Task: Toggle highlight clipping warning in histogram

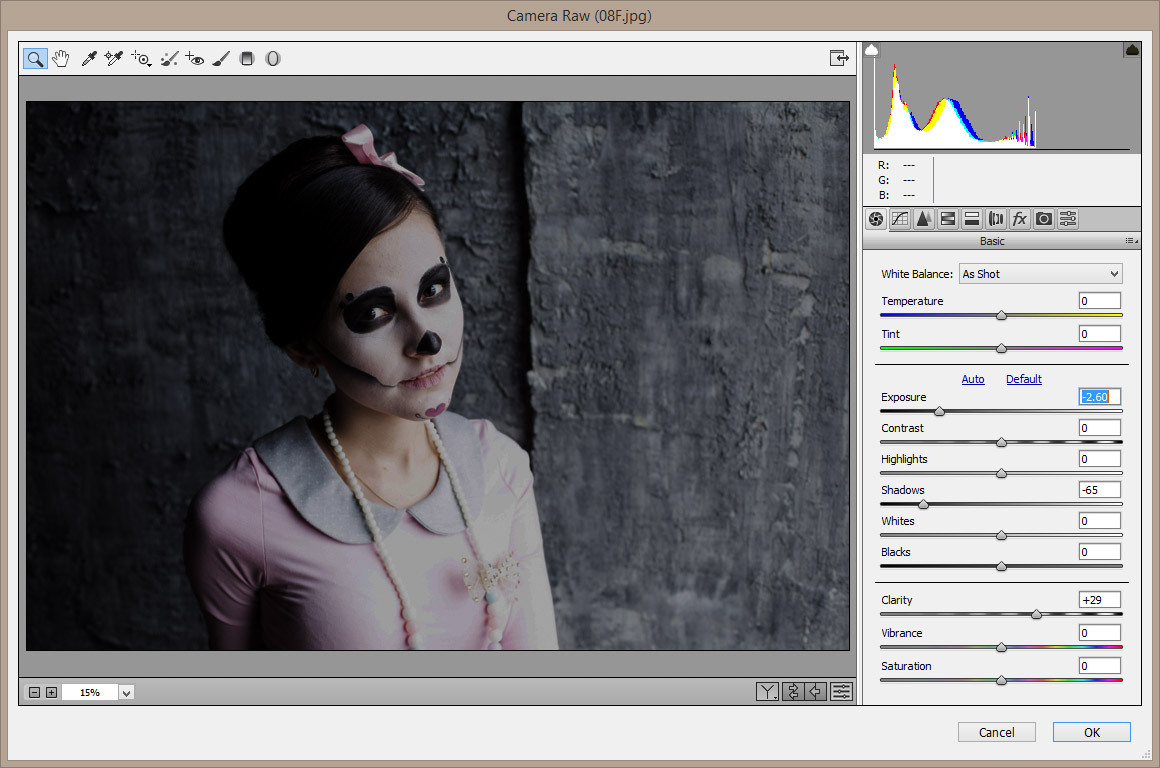Action: [1132, 50]
